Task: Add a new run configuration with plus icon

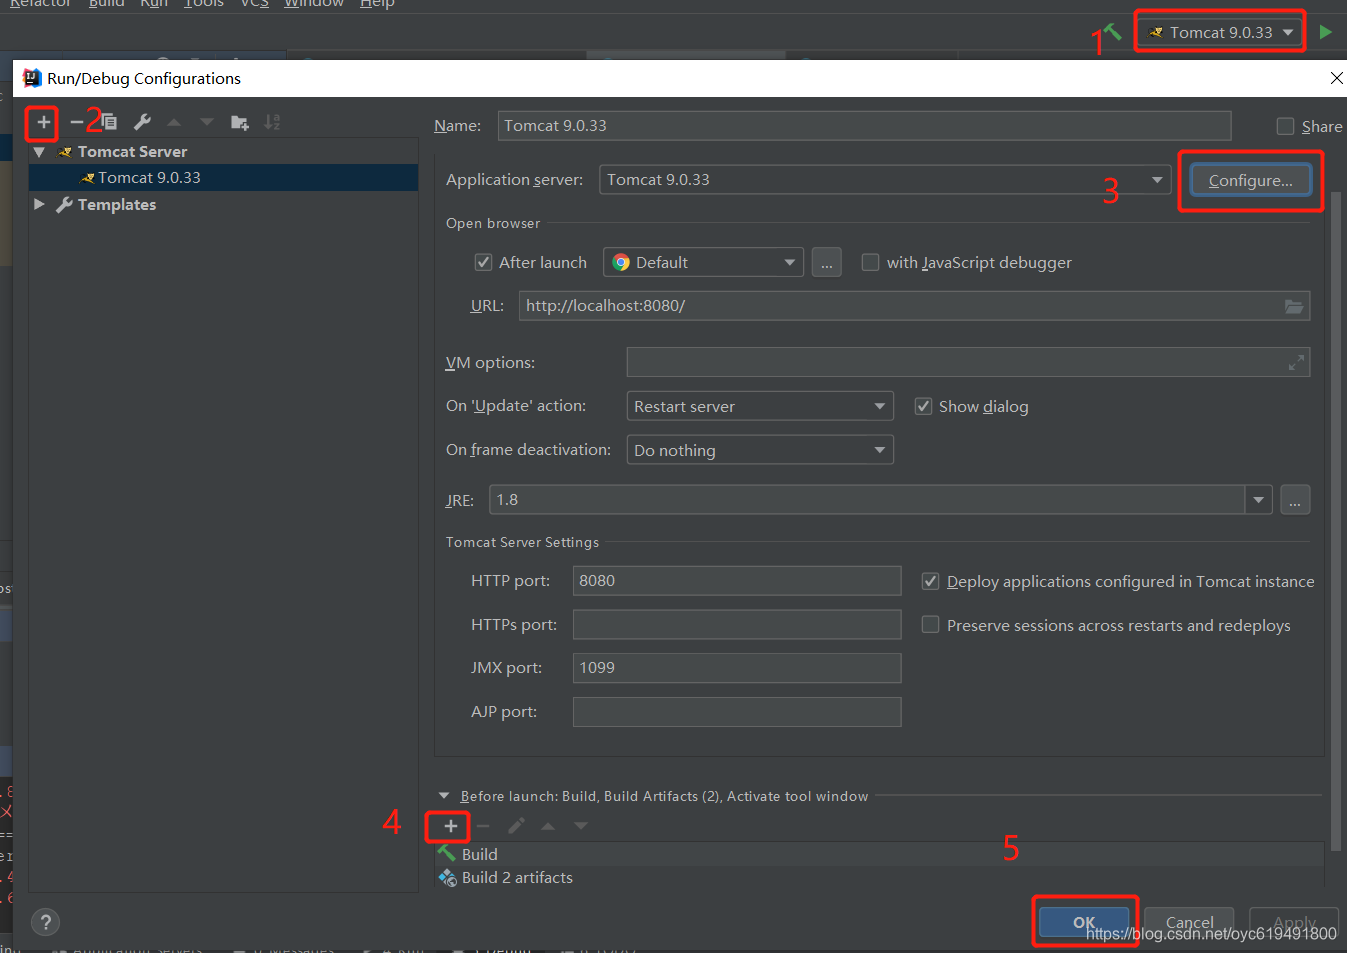Action: click(x=43, y=122)
